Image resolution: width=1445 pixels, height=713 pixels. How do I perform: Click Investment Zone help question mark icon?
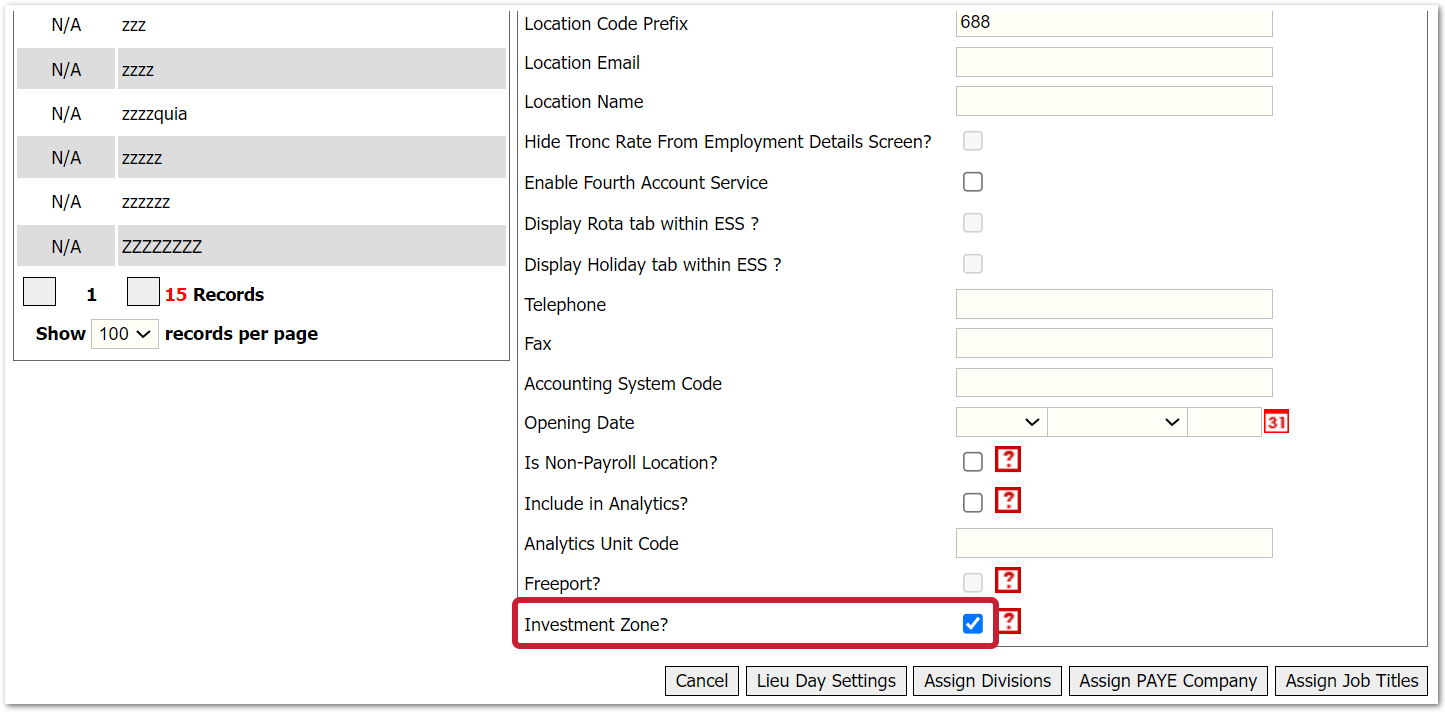(x=1008, y=622)
